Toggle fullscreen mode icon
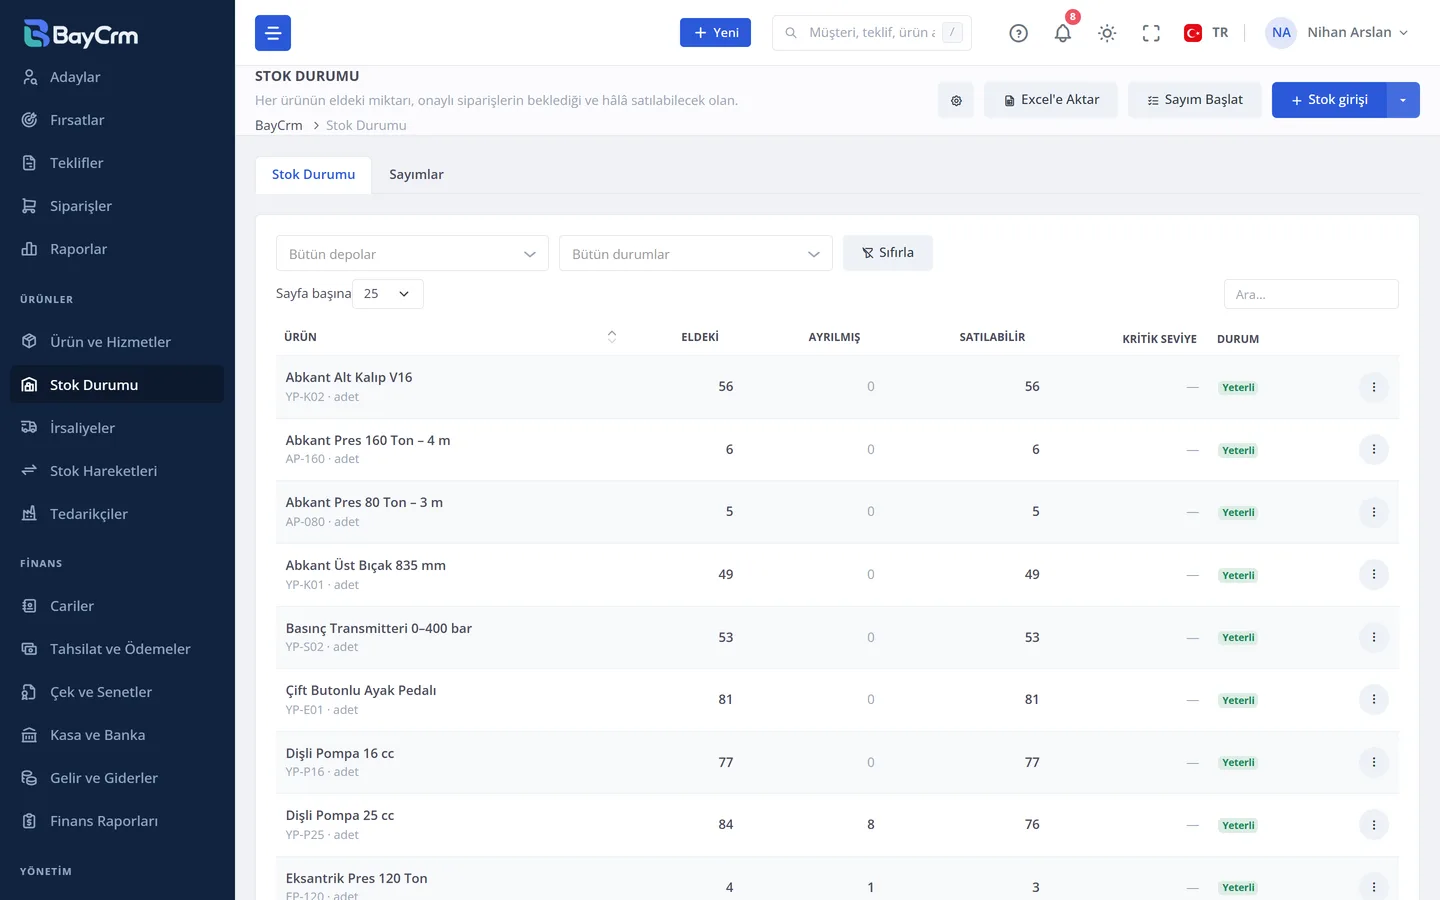This screenshot has height=900, width=1440. pos(1151,33)
